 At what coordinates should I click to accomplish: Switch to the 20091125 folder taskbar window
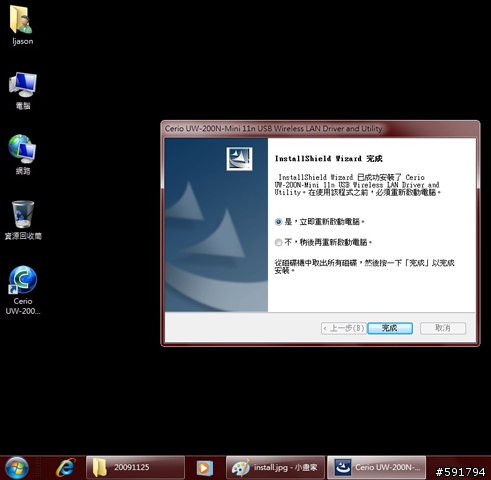coord(135,467)
